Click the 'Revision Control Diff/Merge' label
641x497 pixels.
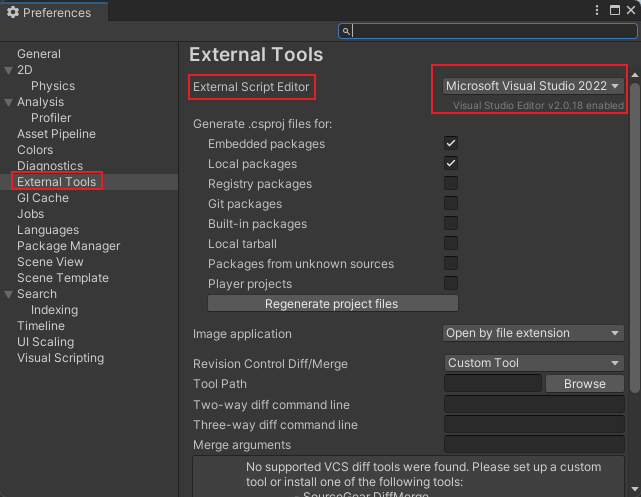pyautogui.click(x=270, y=364)
